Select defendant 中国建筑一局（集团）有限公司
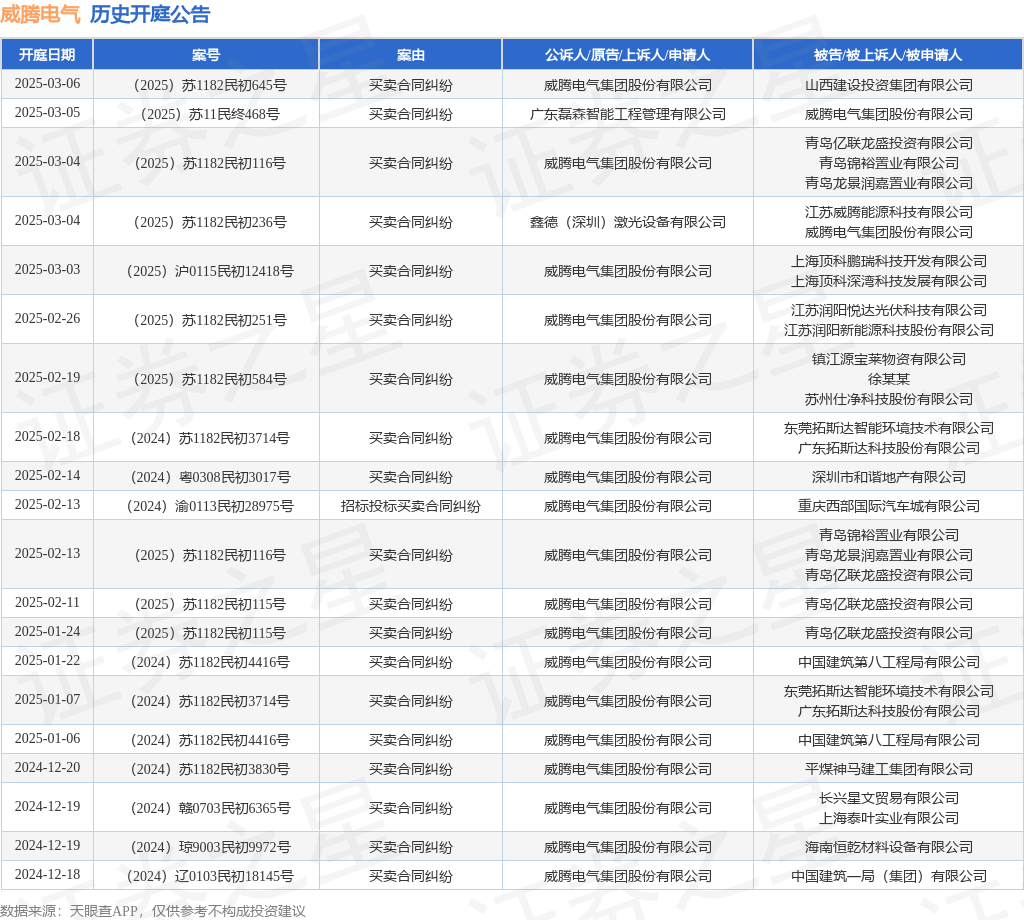 pyautogui.click(x=889, y=876)
